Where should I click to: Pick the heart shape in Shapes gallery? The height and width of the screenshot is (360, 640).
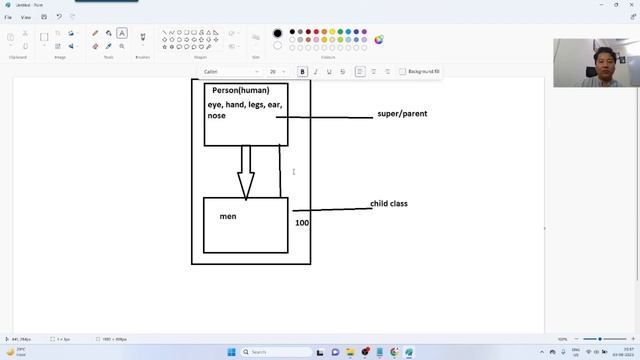tap(201, 47)
